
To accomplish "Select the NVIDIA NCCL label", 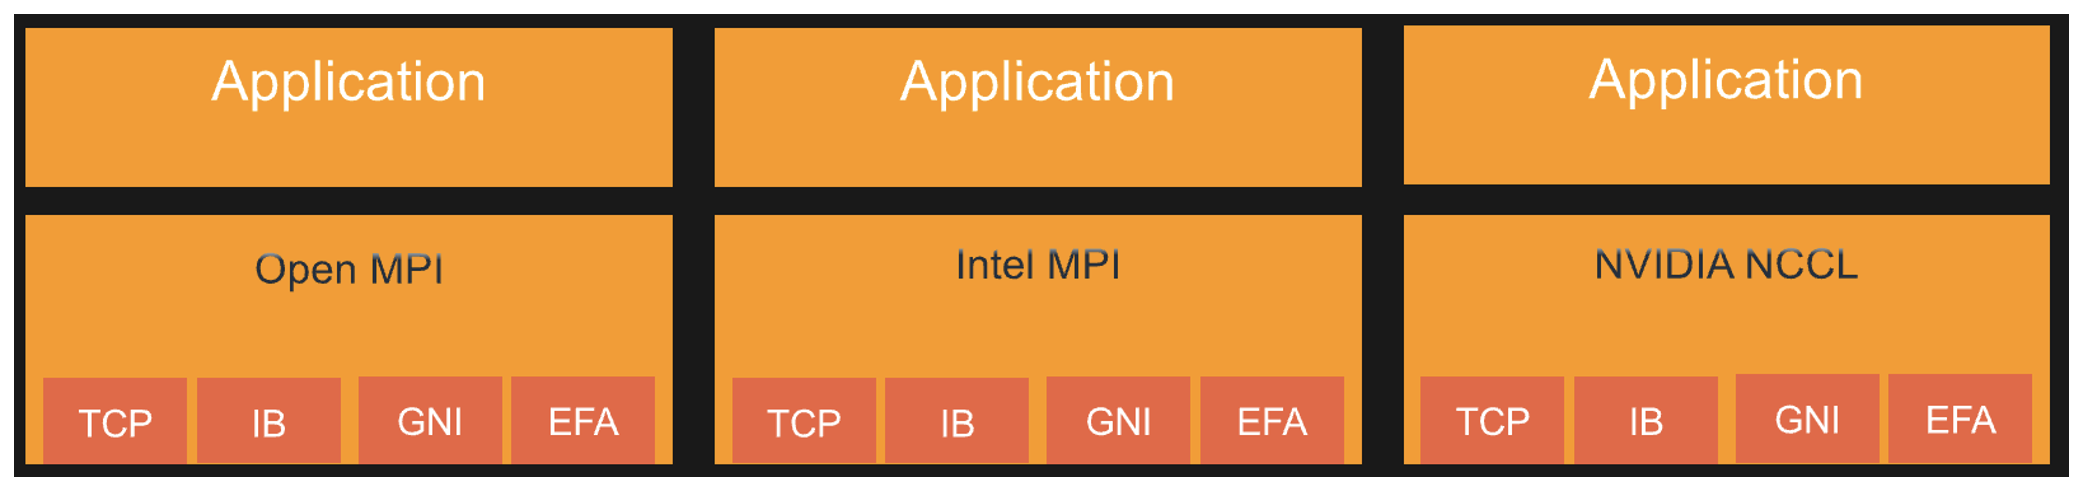I will [x=1726, y=265].
